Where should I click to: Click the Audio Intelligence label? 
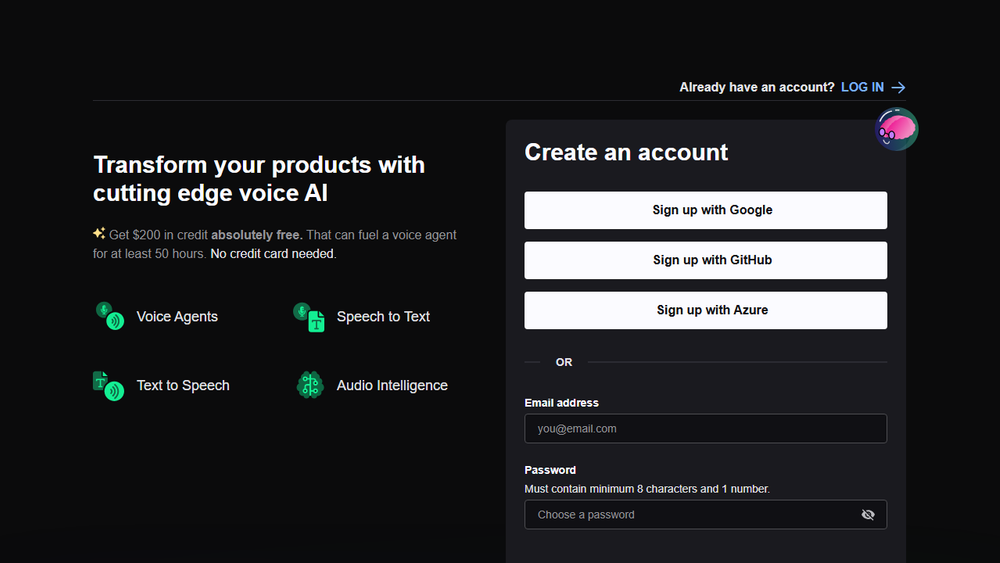(392, 386)
